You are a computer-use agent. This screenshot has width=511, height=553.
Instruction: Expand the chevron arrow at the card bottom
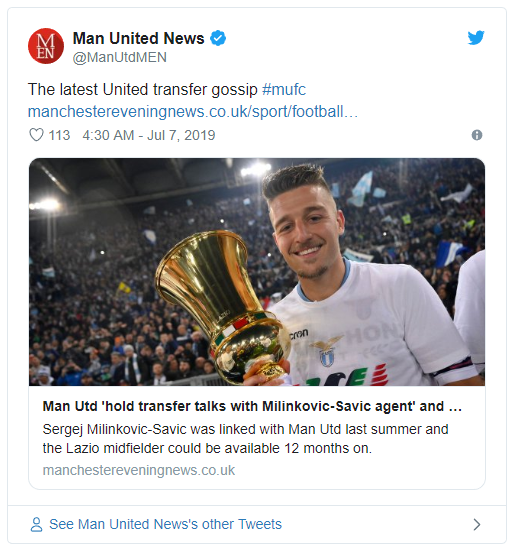click(x=476, y=524)
